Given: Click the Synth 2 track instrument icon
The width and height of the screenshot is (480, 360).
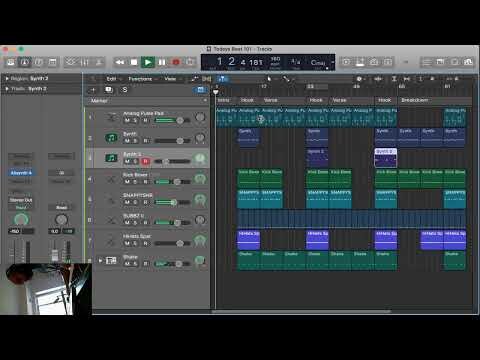Looking at the screenshot, I should (x=111, y=158).
